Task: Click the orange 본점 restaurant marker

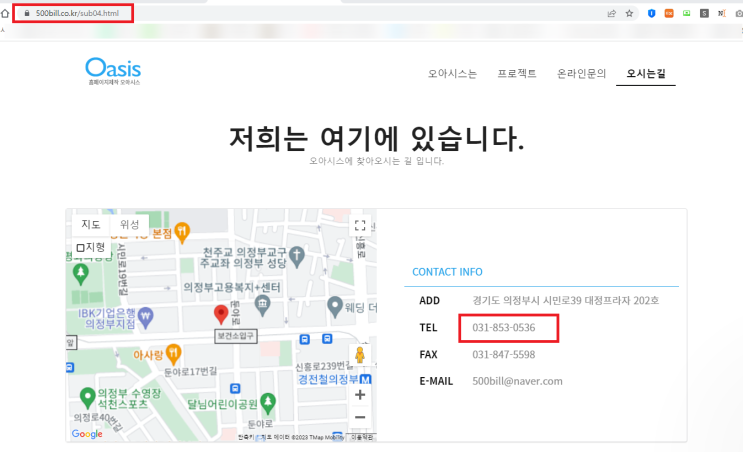Action: pos(182,232)
